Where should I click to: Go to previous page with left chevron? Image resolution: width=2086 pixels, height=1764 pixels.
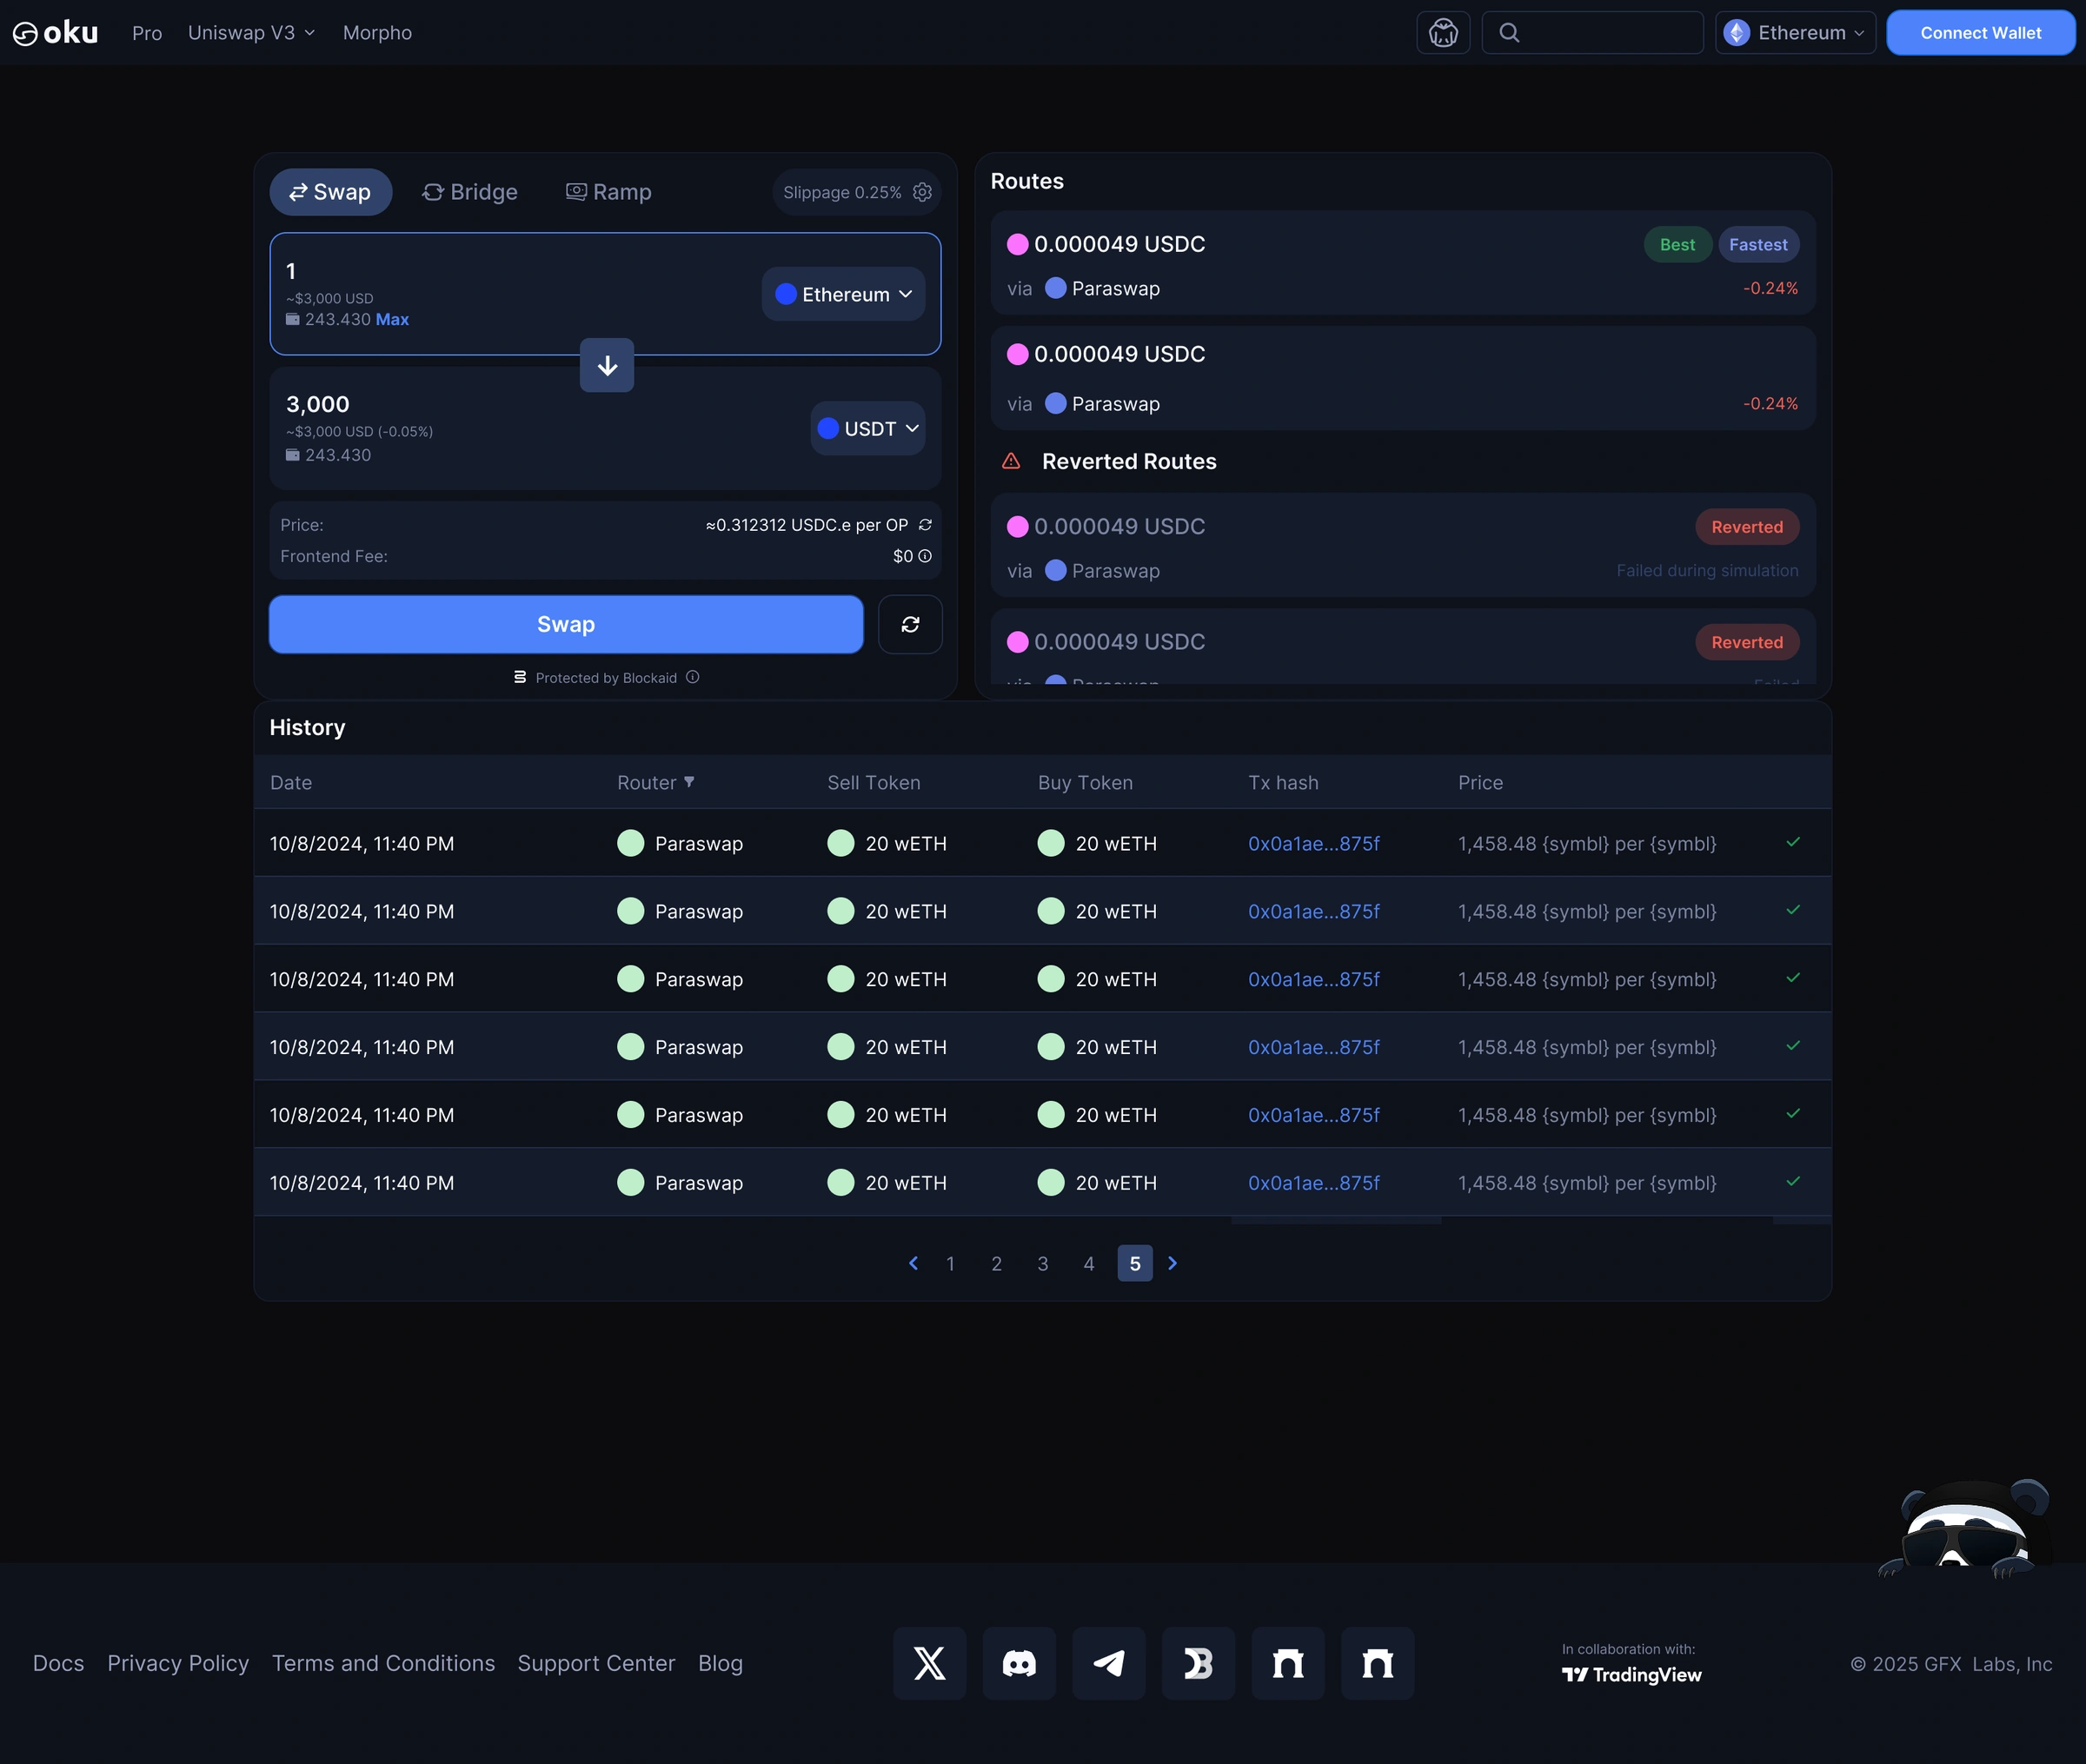(913, 1263)
